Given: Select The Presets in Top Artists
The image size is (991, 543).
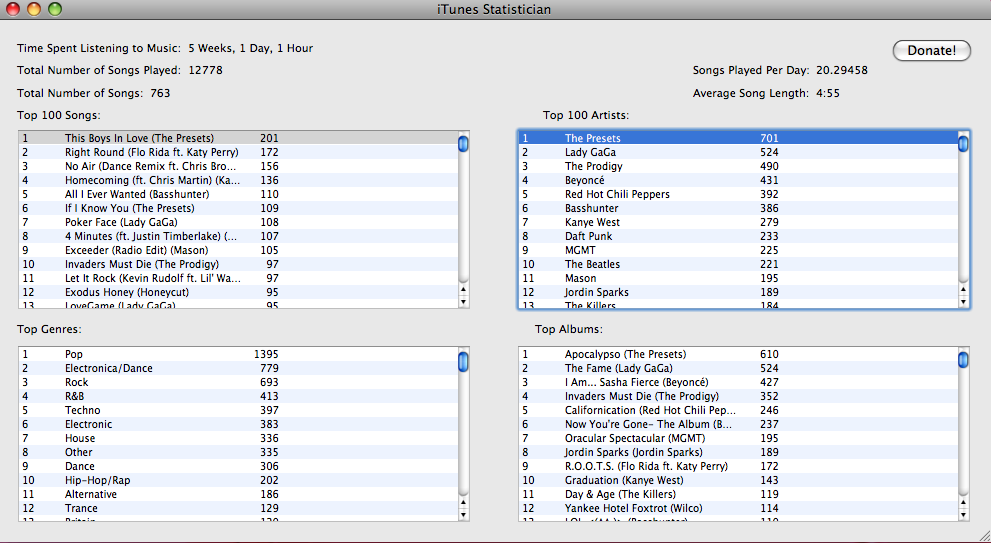Looking at the screenshot, I should pyautogui.click(x=738, y=138).
